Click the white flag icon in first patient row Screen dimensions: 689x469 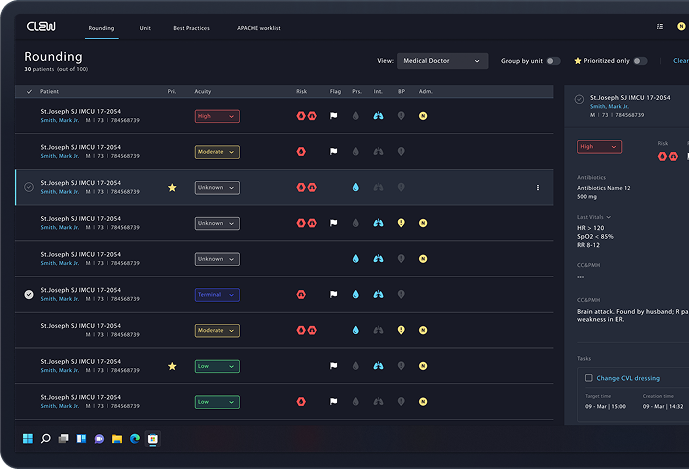pyautogui.click(x=335, y=116)
